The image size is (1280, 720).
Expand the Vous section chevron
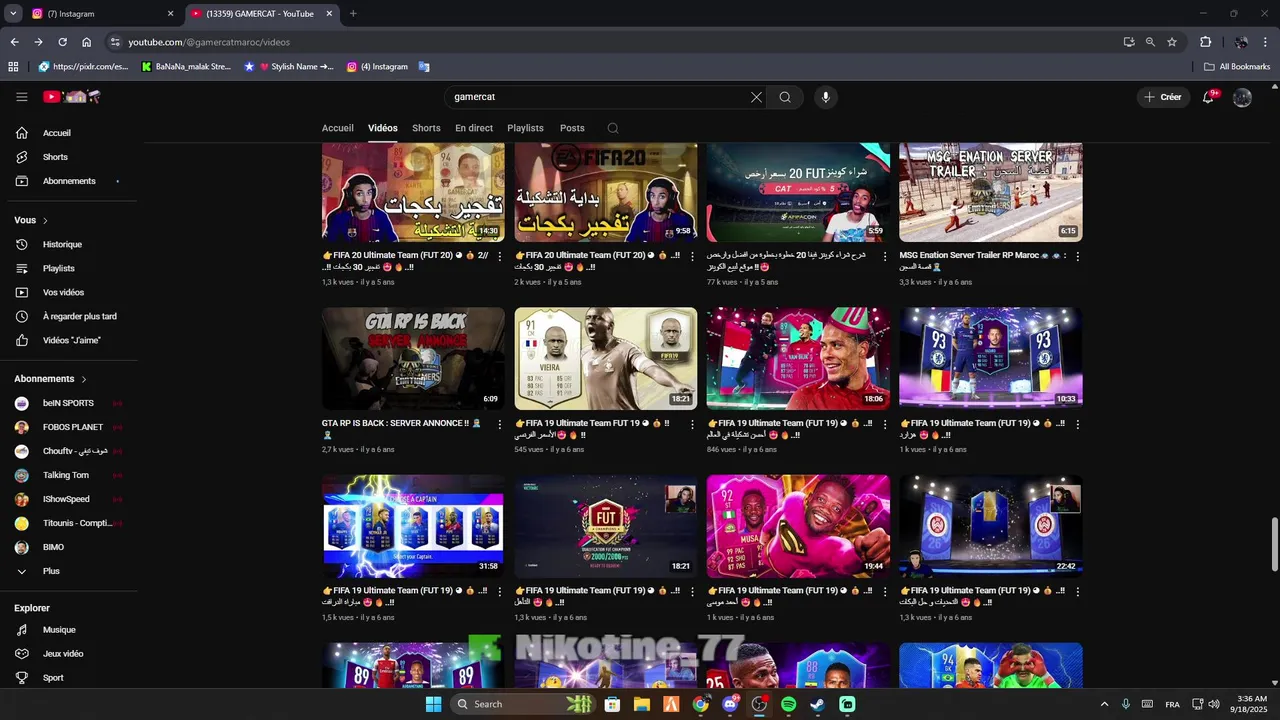(x=45, y=220)
